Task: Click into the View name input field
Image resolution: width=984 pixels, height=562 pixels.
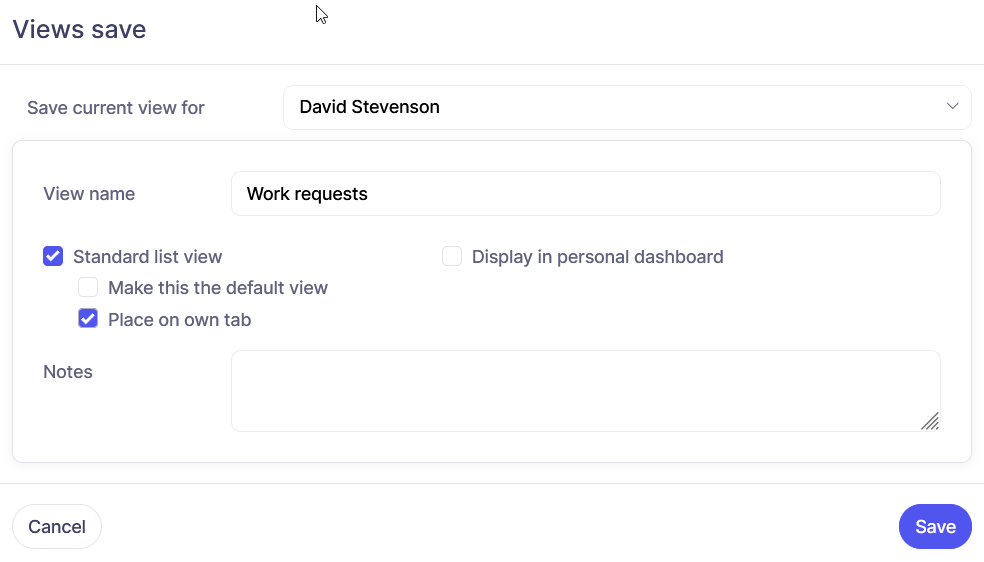Action: coord(585,194)
